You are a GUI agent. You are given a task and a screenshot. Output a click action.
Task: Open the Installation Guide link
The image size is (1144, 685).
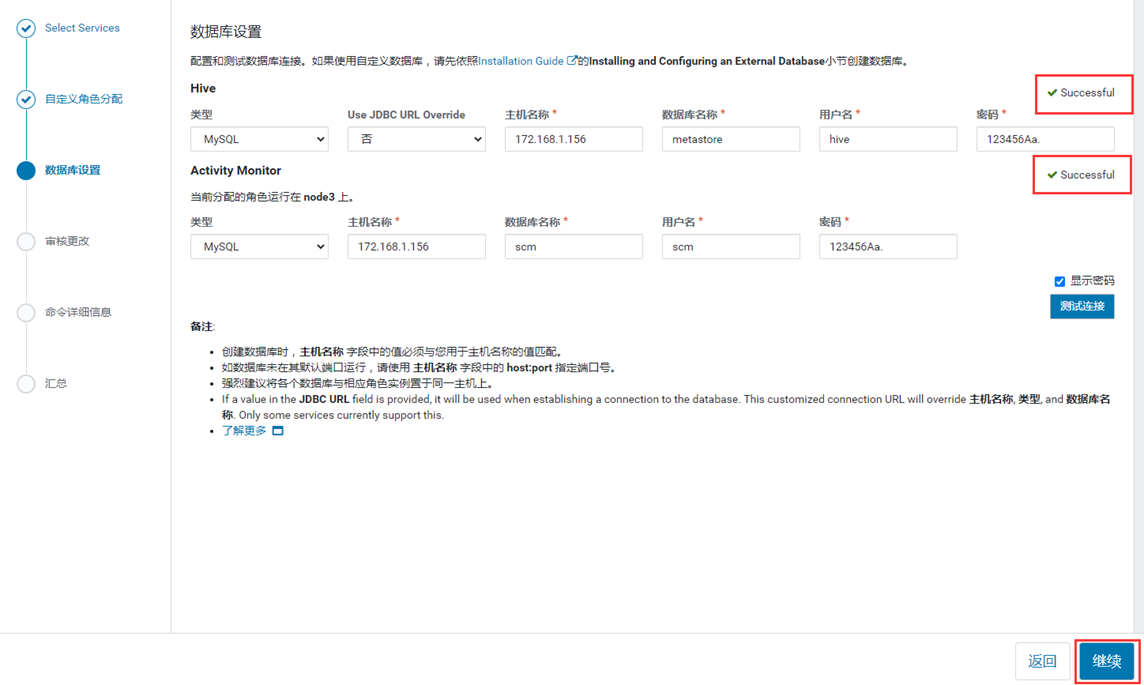[x=521, y=61]
